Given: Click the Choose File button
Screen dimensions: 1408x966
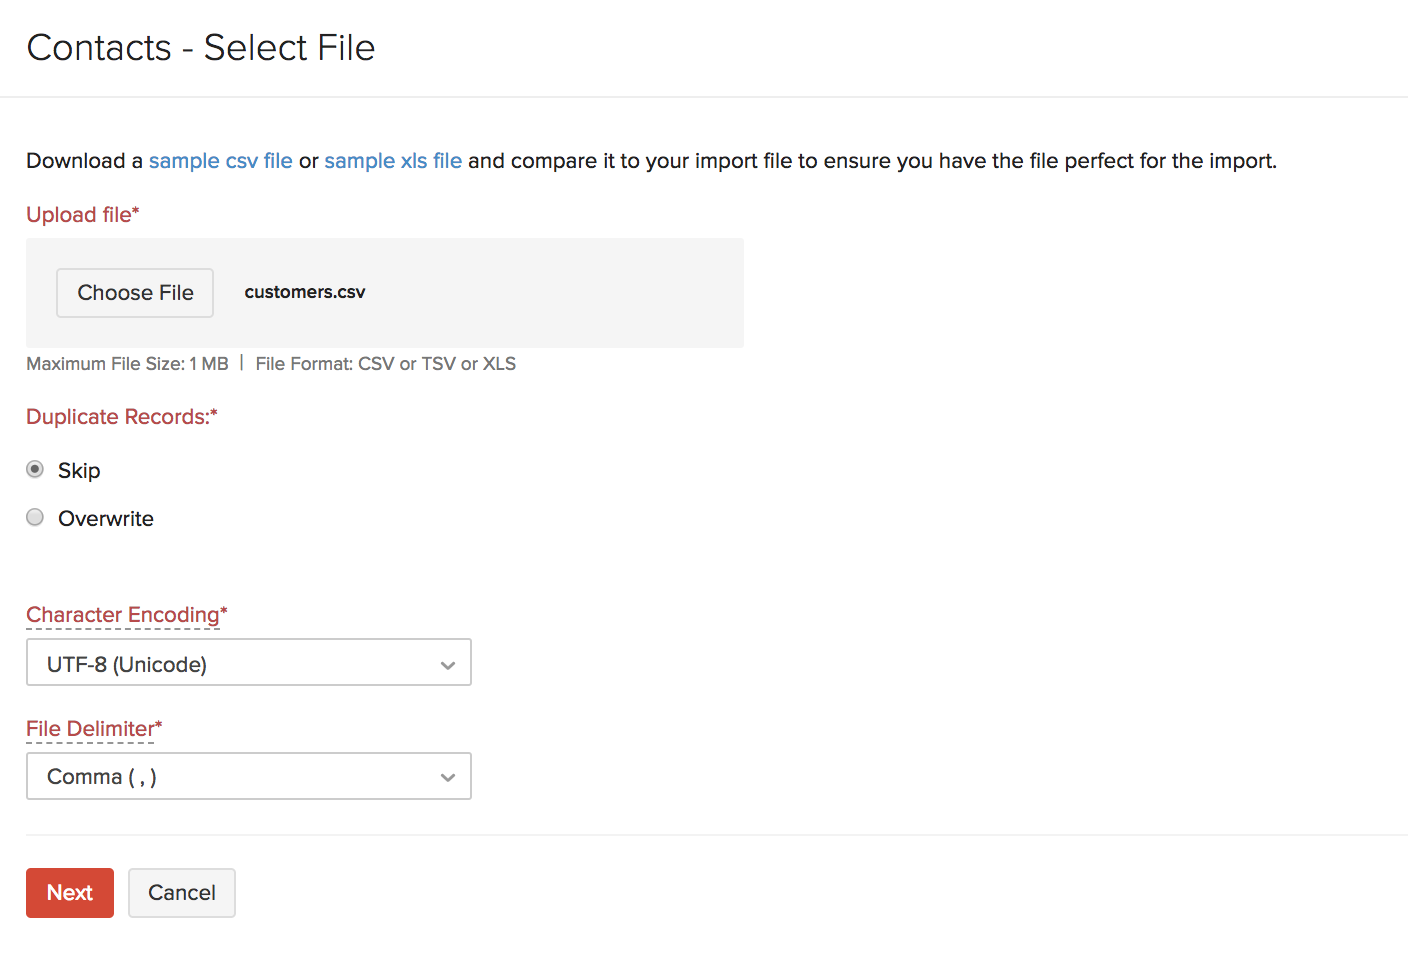Looking at the screenshot, I should (135, 293).
